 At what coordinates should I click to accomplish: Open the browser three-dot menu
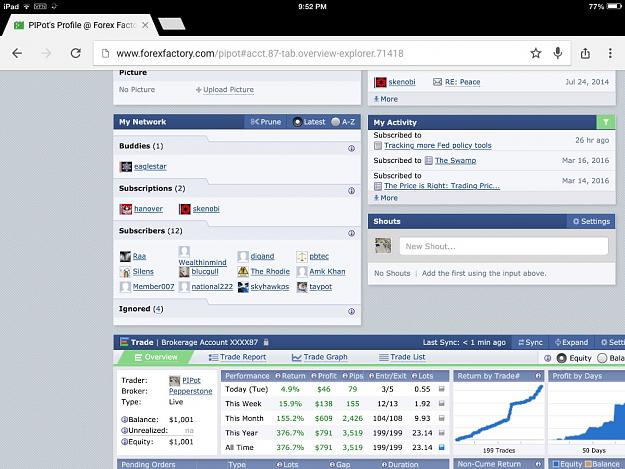point(610,53)
